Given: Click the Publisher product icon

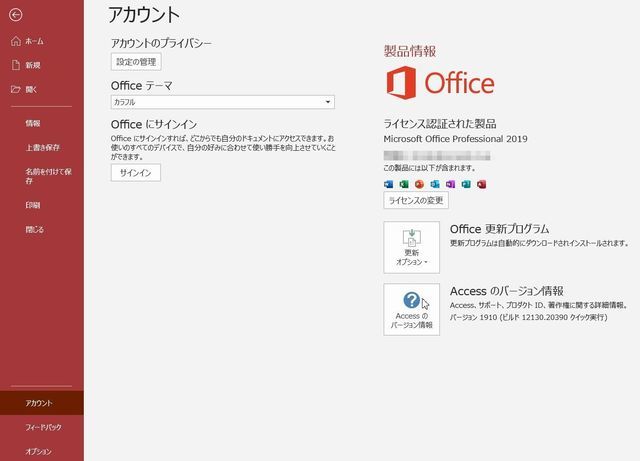Looking at the screenshot, I should tap(466, 184).
